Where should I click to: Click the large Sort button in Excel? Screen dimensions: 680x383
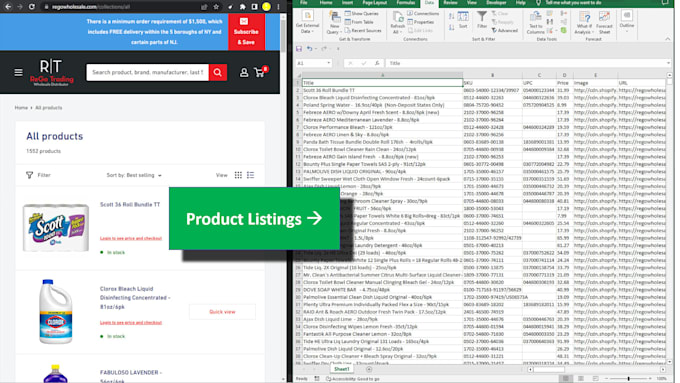click(463, 20)
